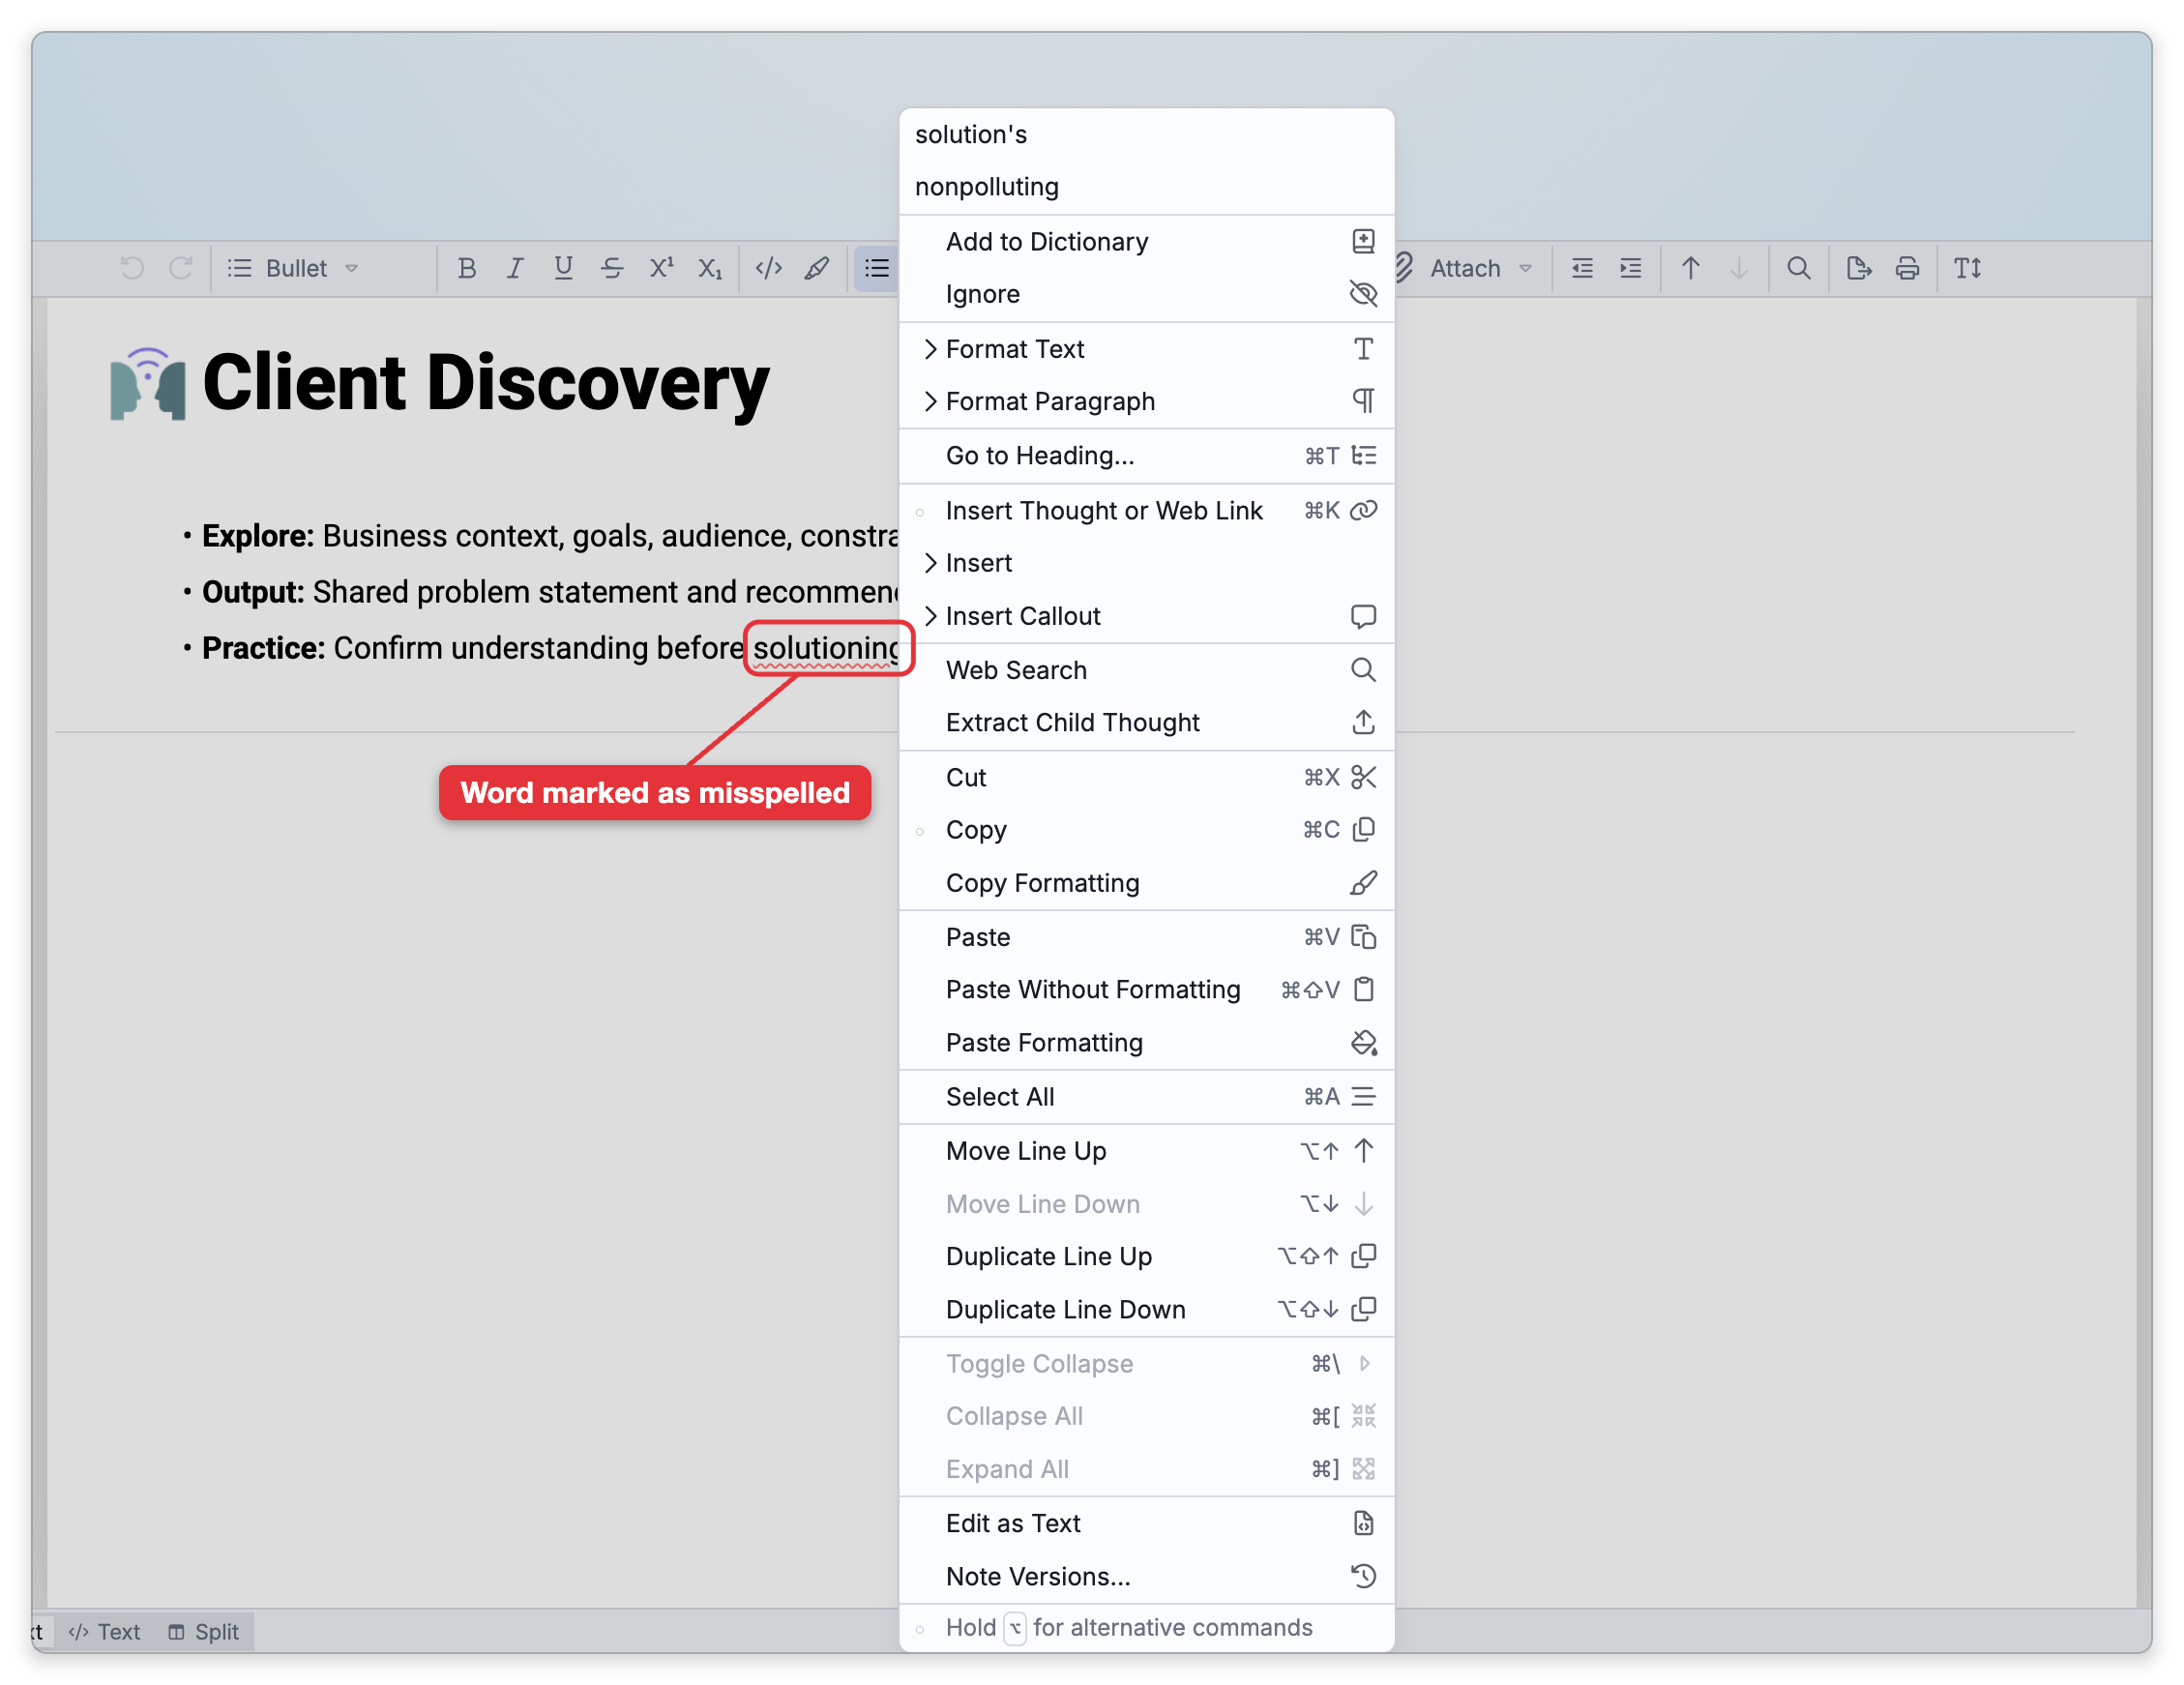This screenshot has height=1685, width=2184.
Task: Select Edit as Text menu entry
Action: [1146, 1523]
